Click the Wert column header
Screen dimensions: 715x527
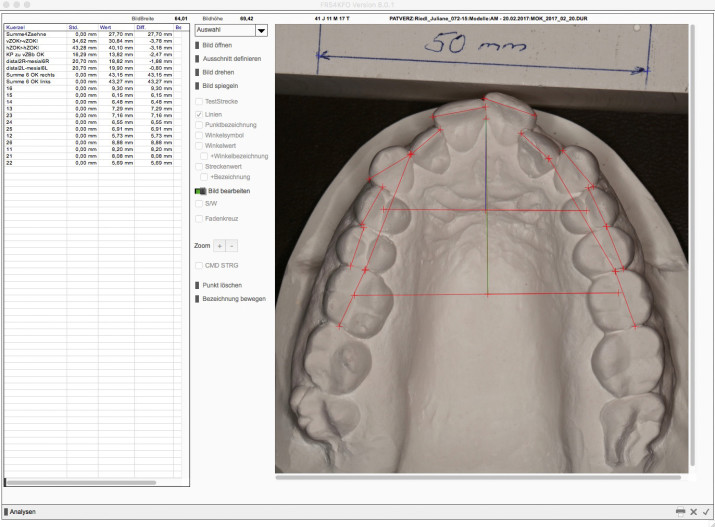click(116, 27)
